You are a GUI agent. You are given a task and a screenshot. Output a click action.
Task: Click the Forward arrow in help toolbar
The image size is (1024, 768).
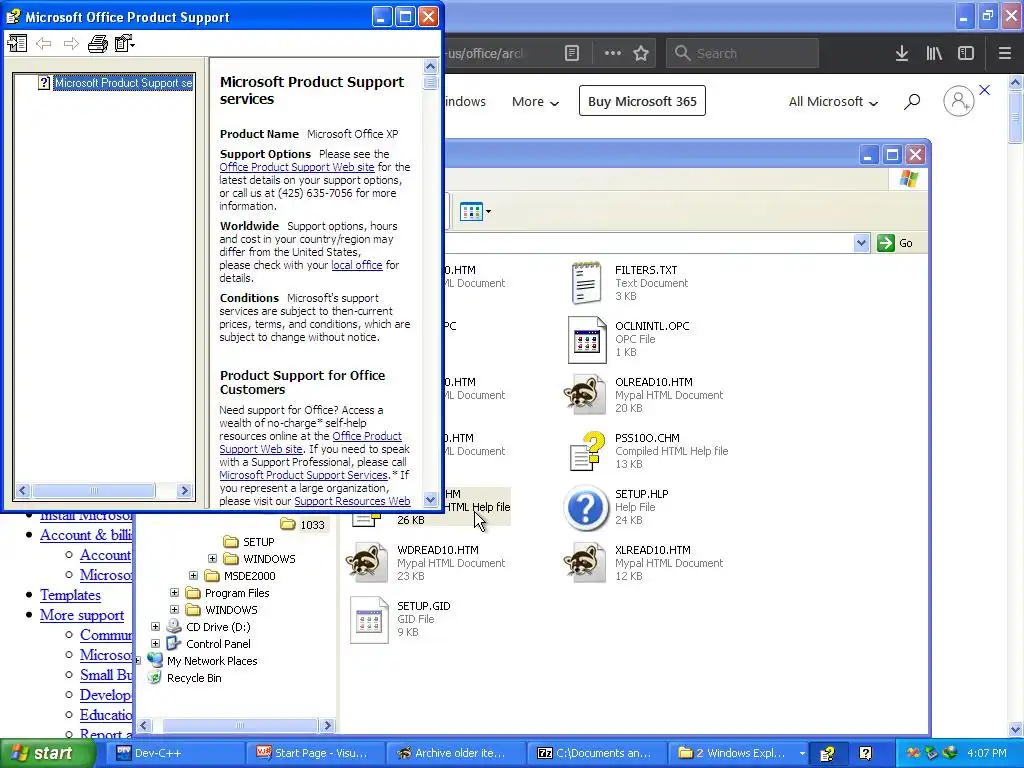click(x=71, y=44)
